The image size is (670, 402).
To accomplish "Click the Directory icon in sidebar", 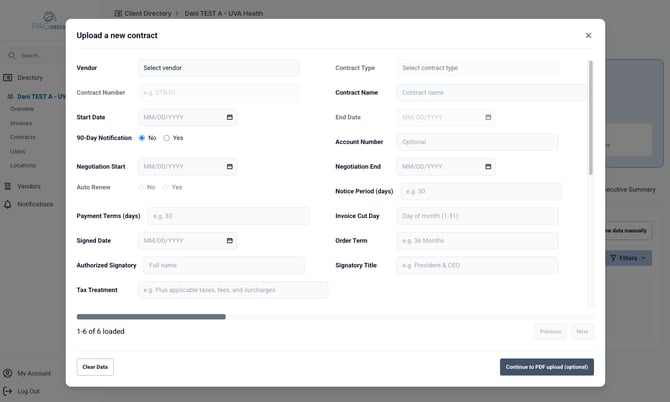I will pos(8,78).
